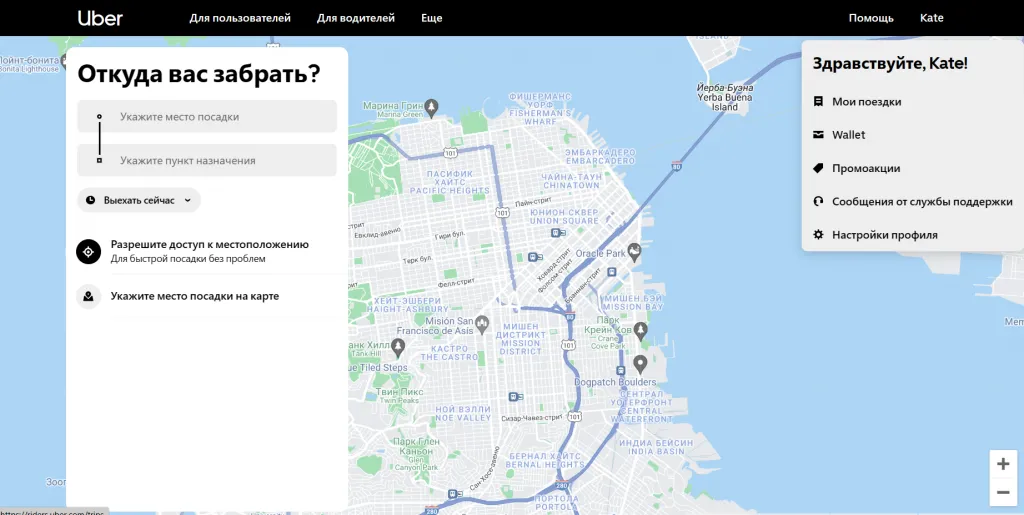
Task: Expand the Еще menu
Action: [431, 18]
